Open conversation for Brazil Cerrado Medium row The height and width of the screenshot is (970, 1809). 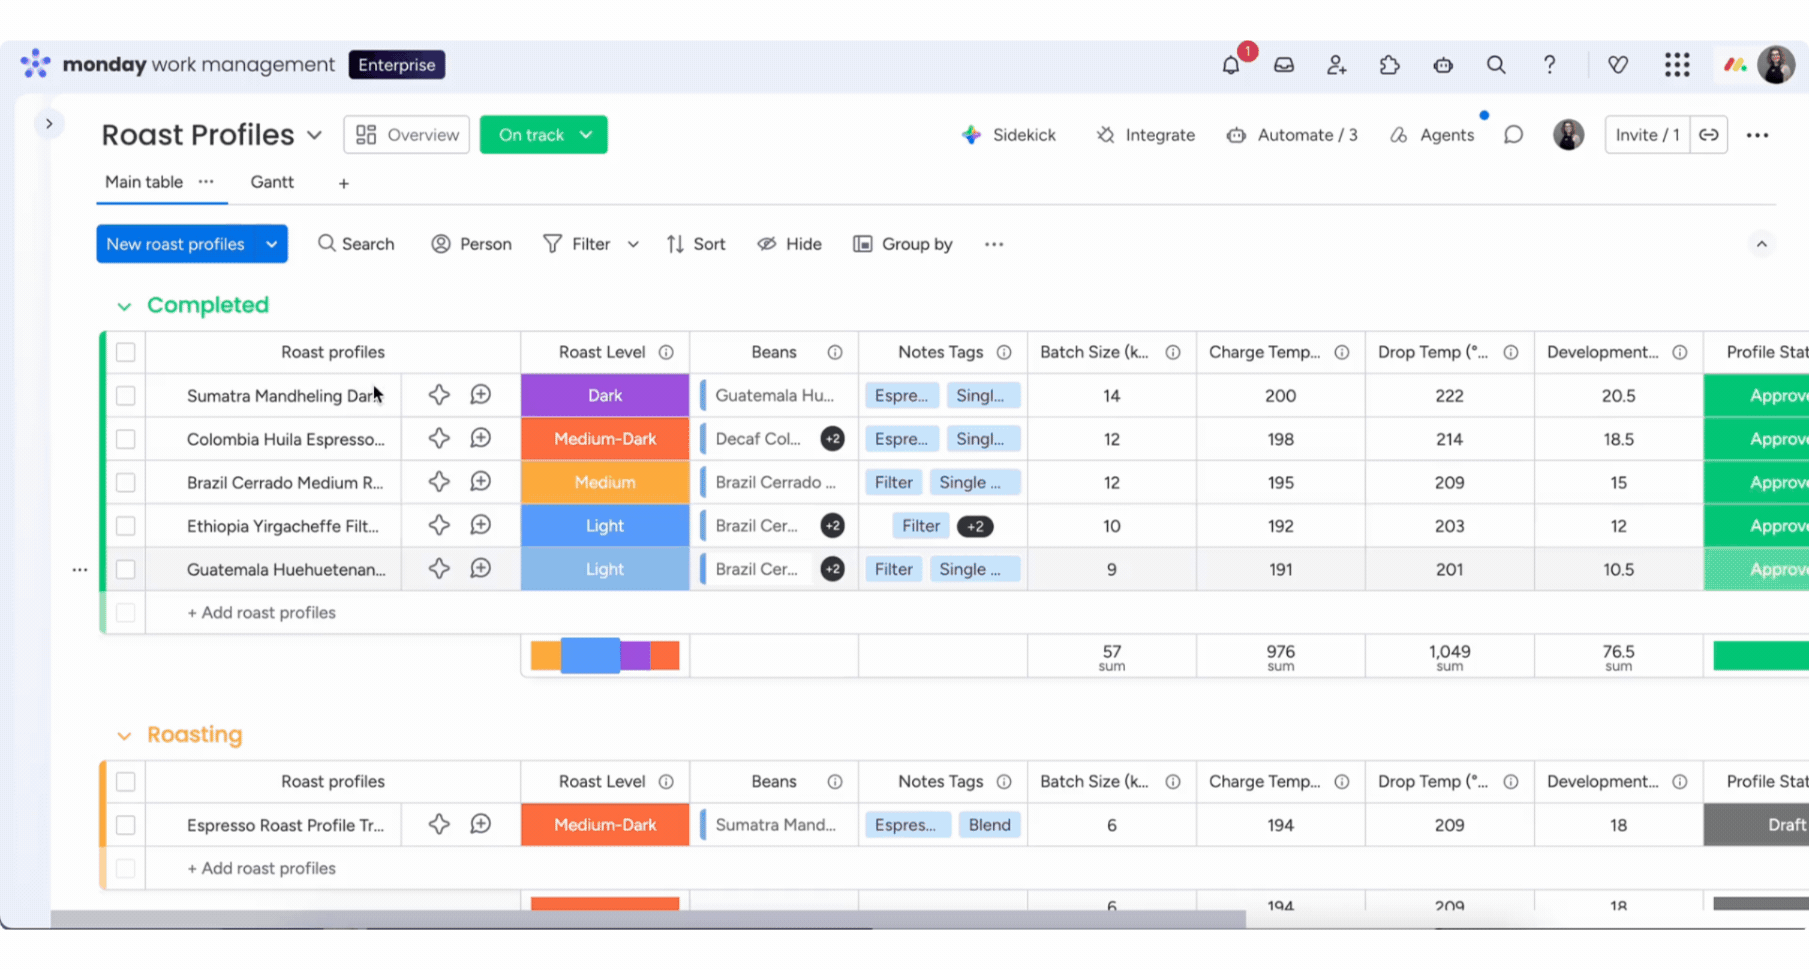tap(481, 482)
